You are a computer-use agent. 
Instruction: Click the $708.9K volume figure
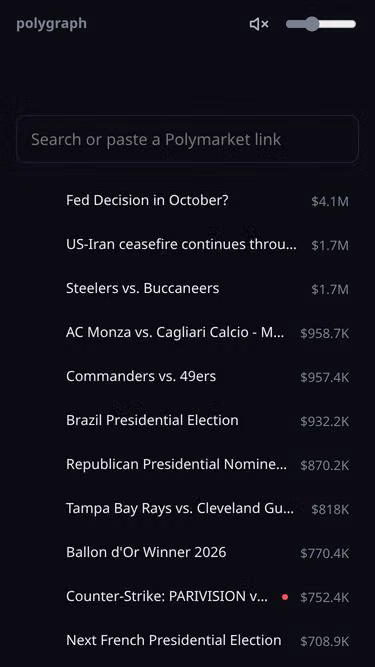(324, 641)
